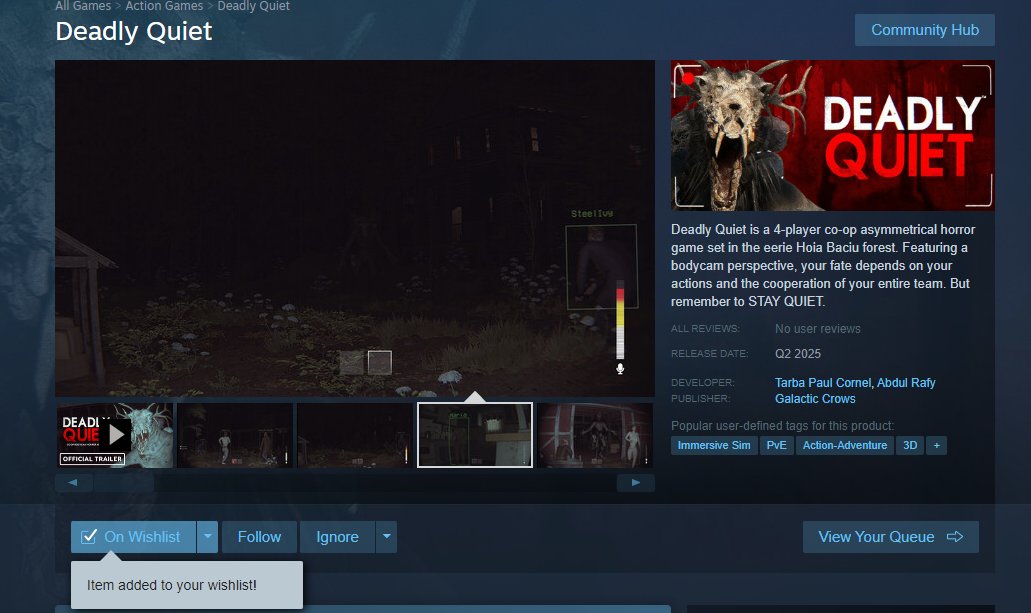Viewport: 1031px width, 613px height.
Task: Open the Community Hub page
Action: click(x=924, y=30)
